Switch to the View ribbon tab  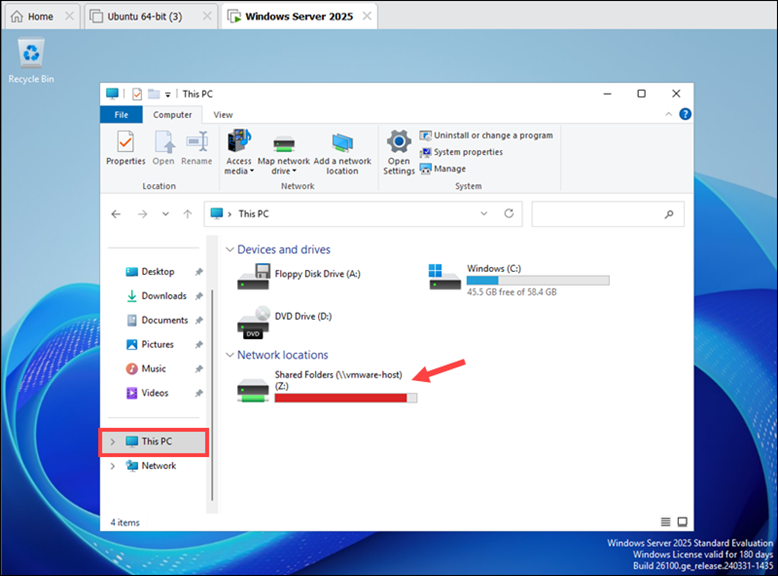(x=223, y=115)
